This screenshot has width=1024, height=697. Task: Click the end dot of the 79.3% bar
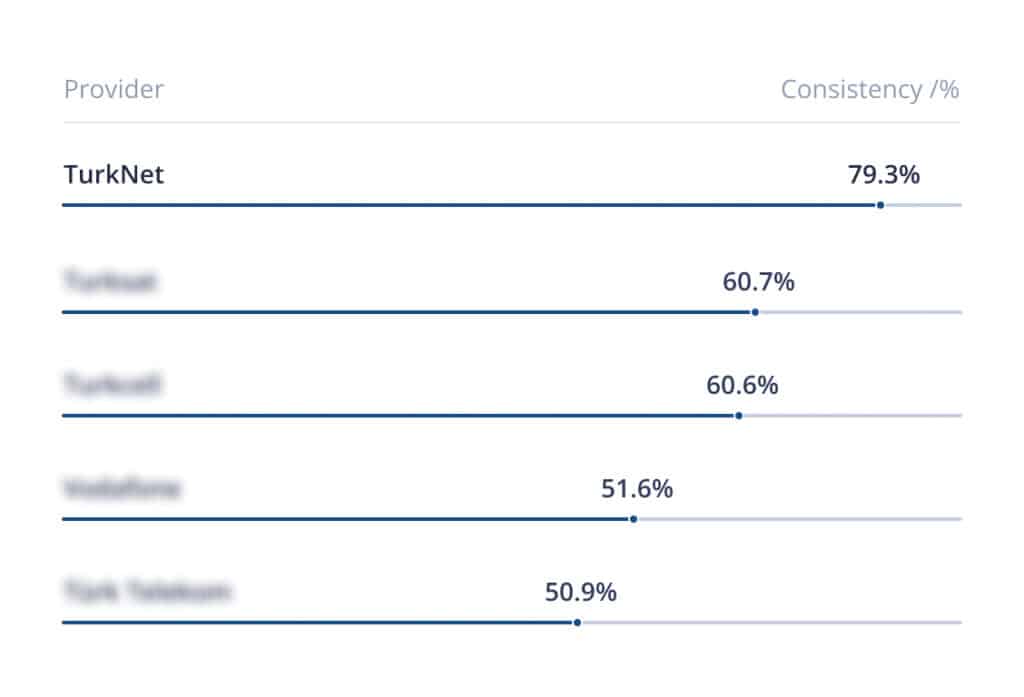click(x=880, y=205)
